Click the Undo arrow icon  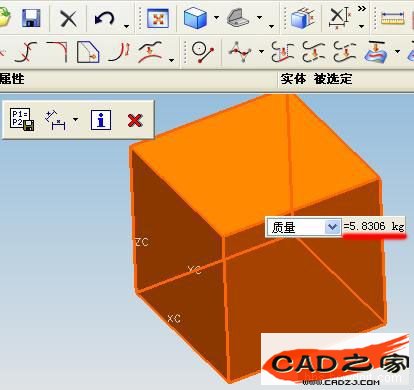point(104,18)
